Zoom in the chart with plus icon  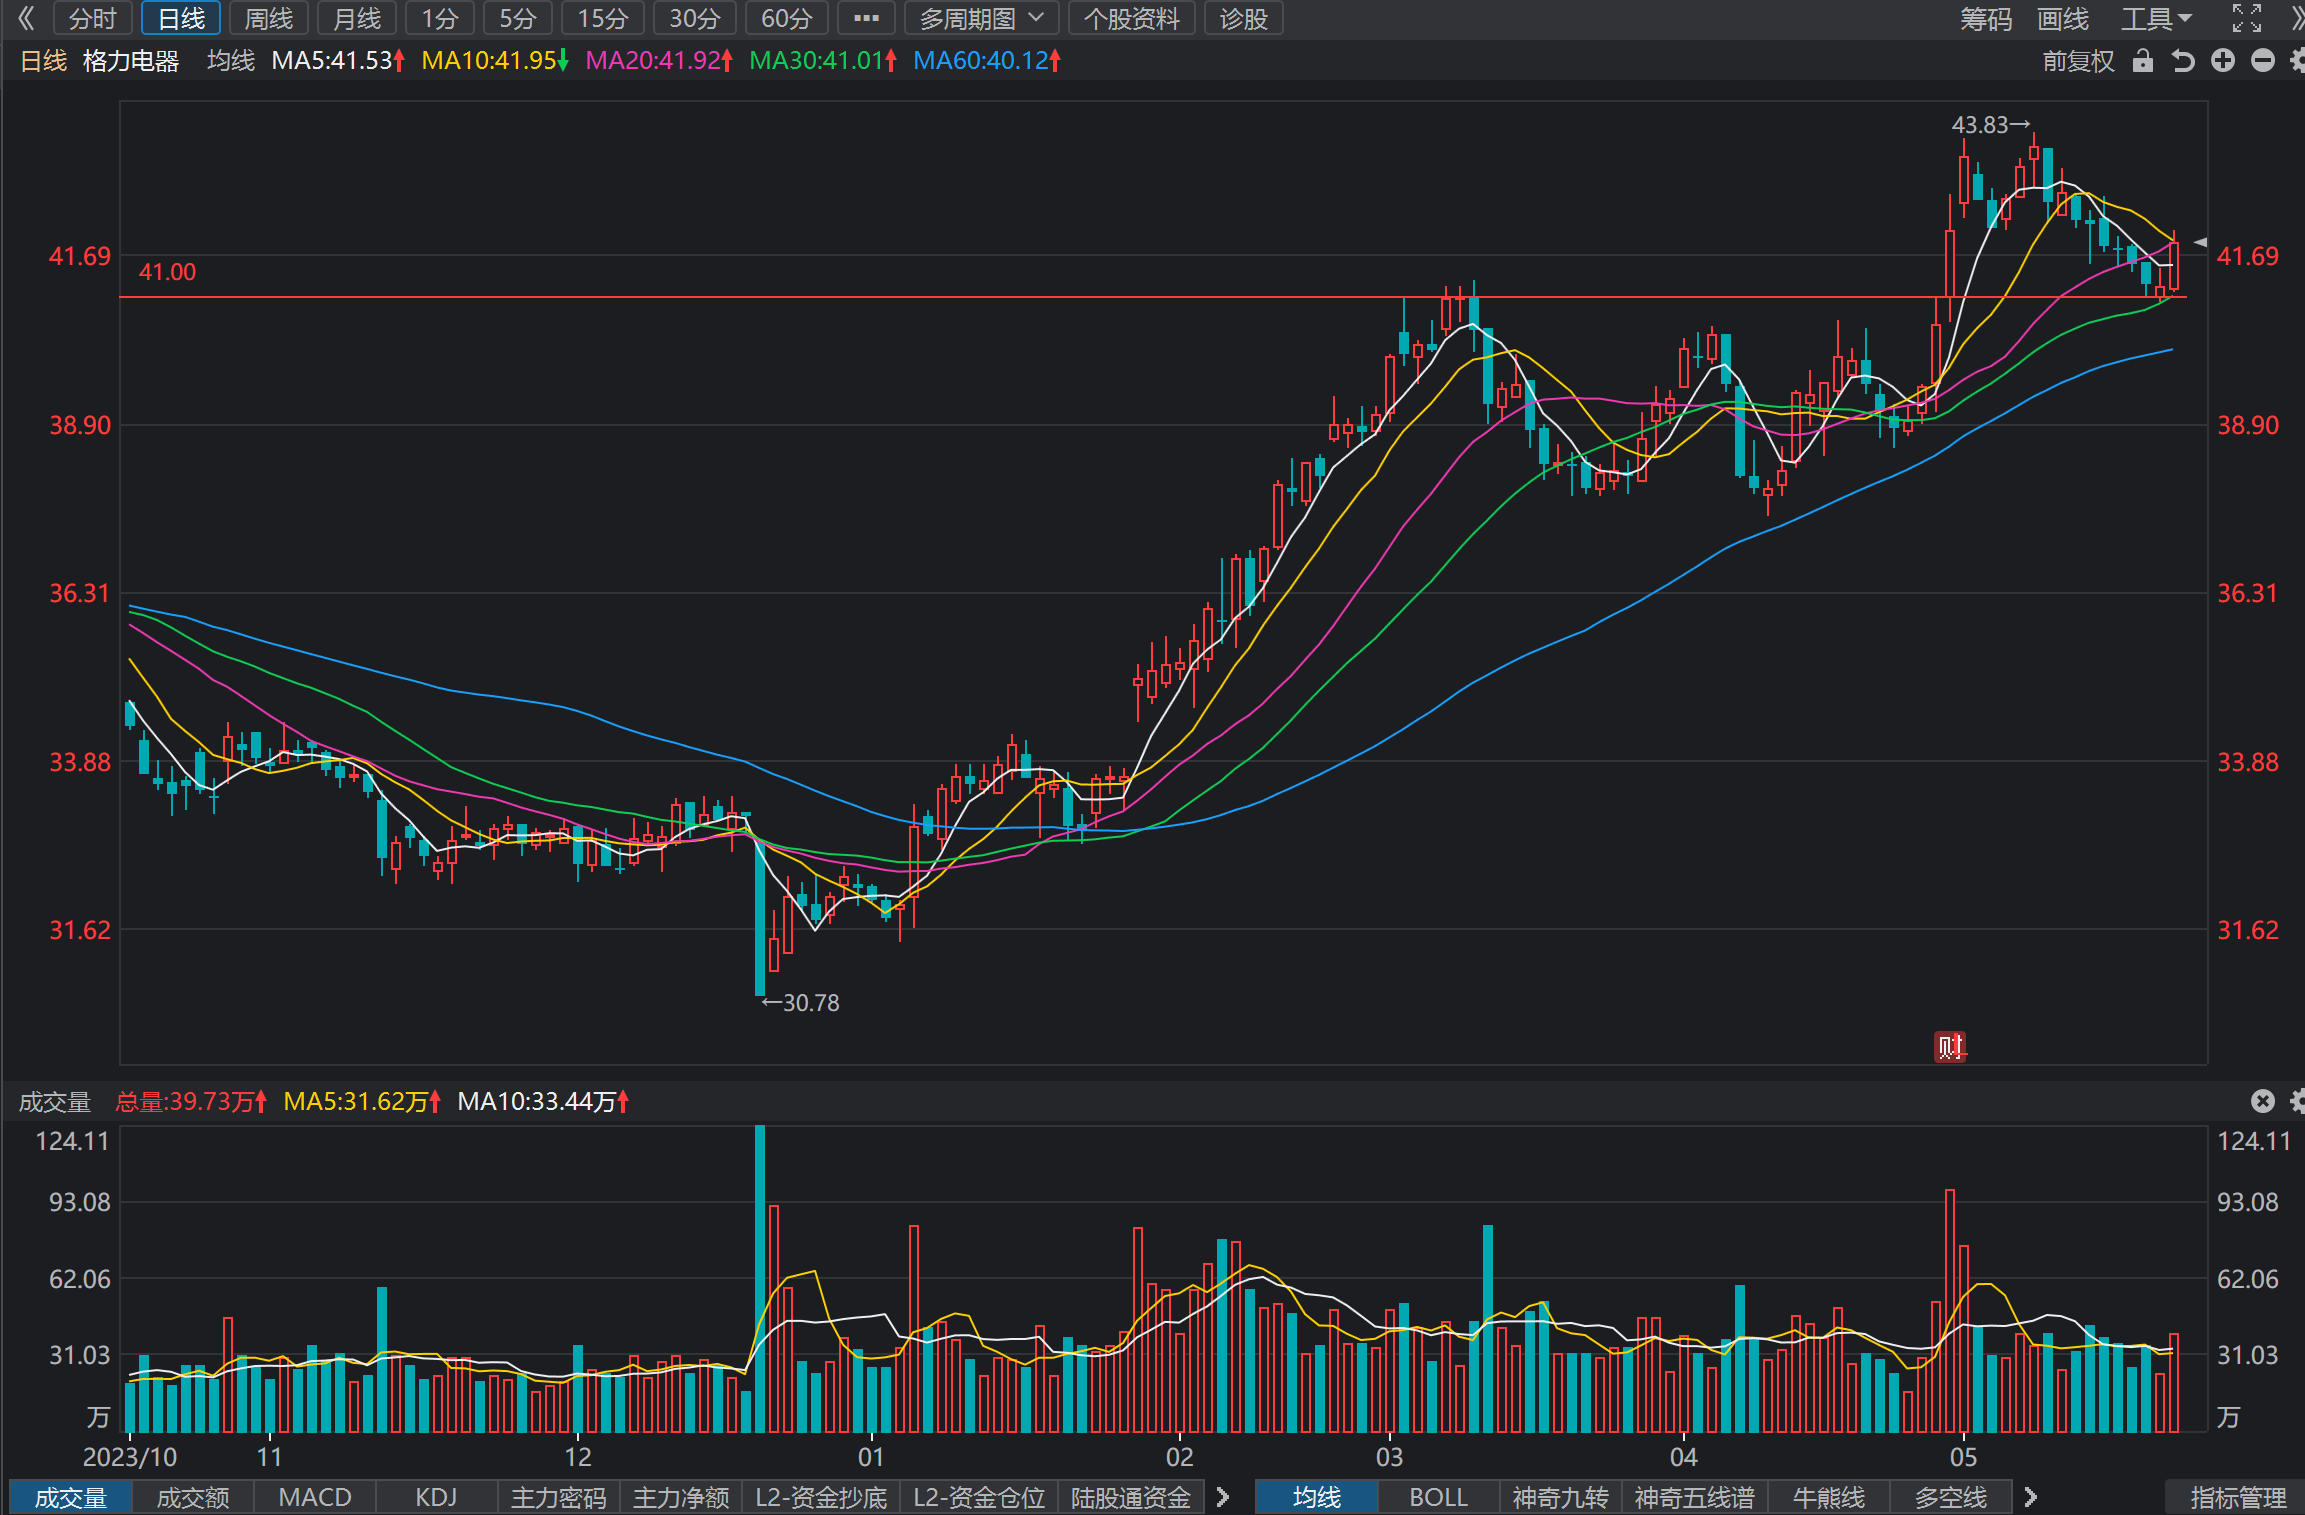point(2223,61)
